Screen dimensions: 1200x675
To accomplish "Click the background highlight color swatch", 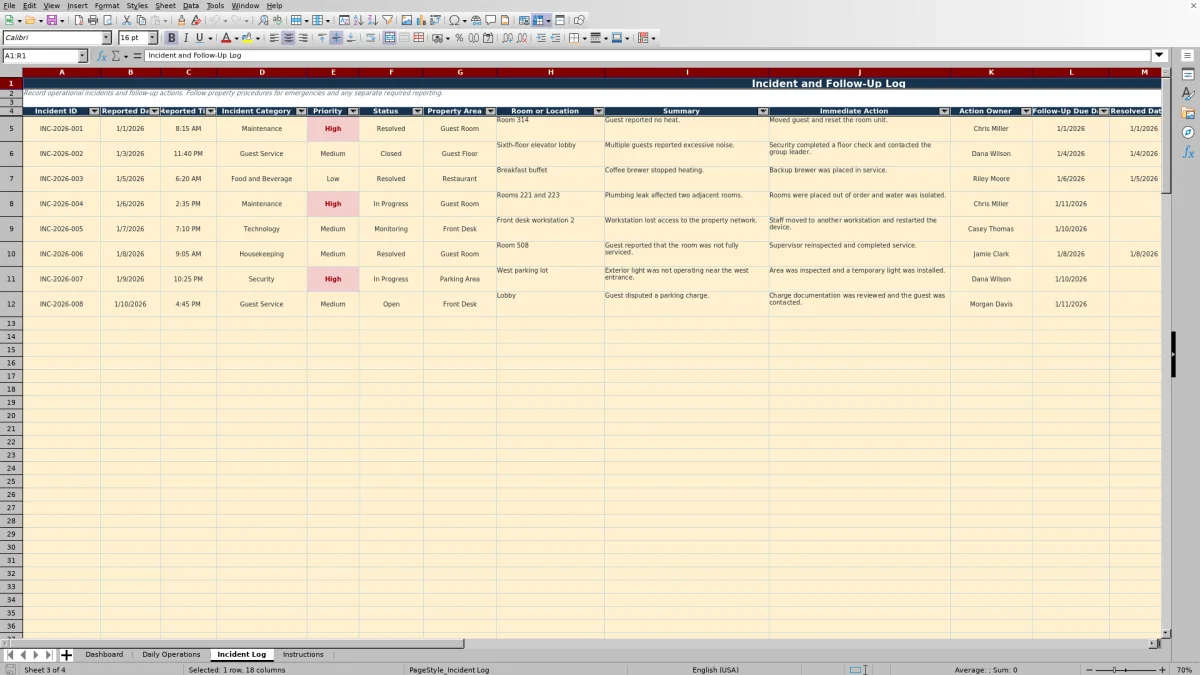I will click(x=246, y=38).
